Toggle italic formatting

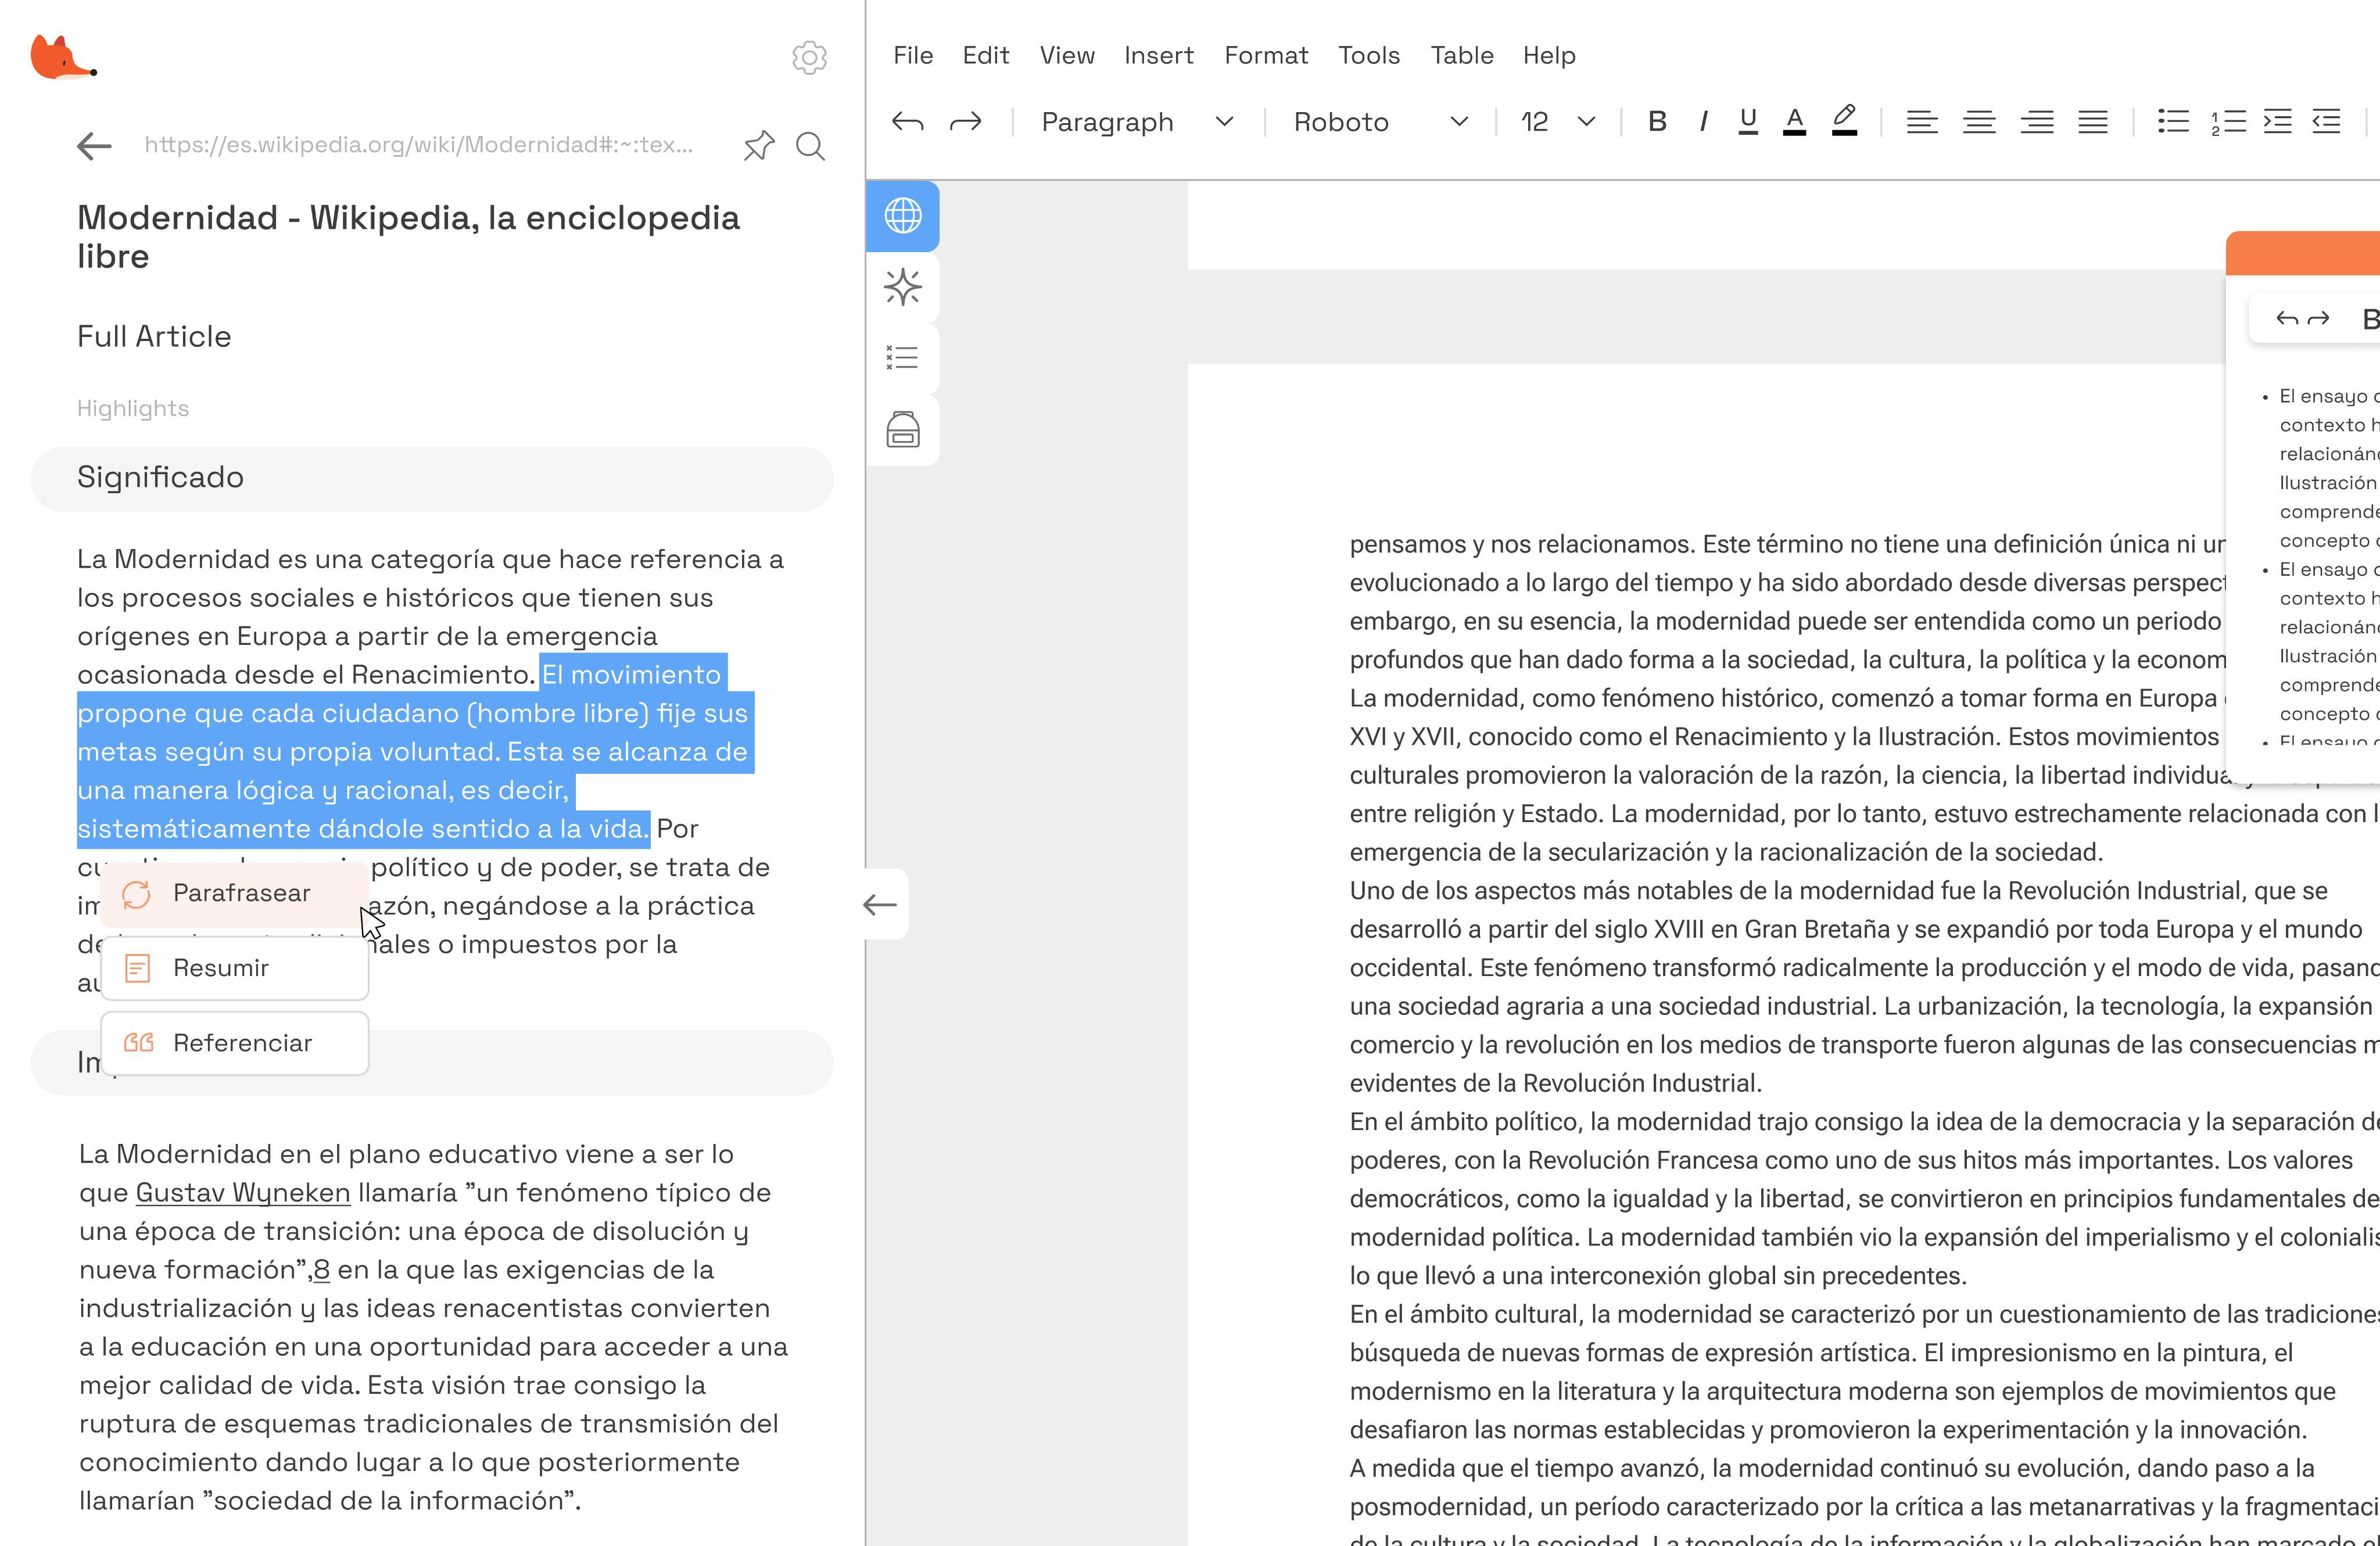(x=1702, y=122)
